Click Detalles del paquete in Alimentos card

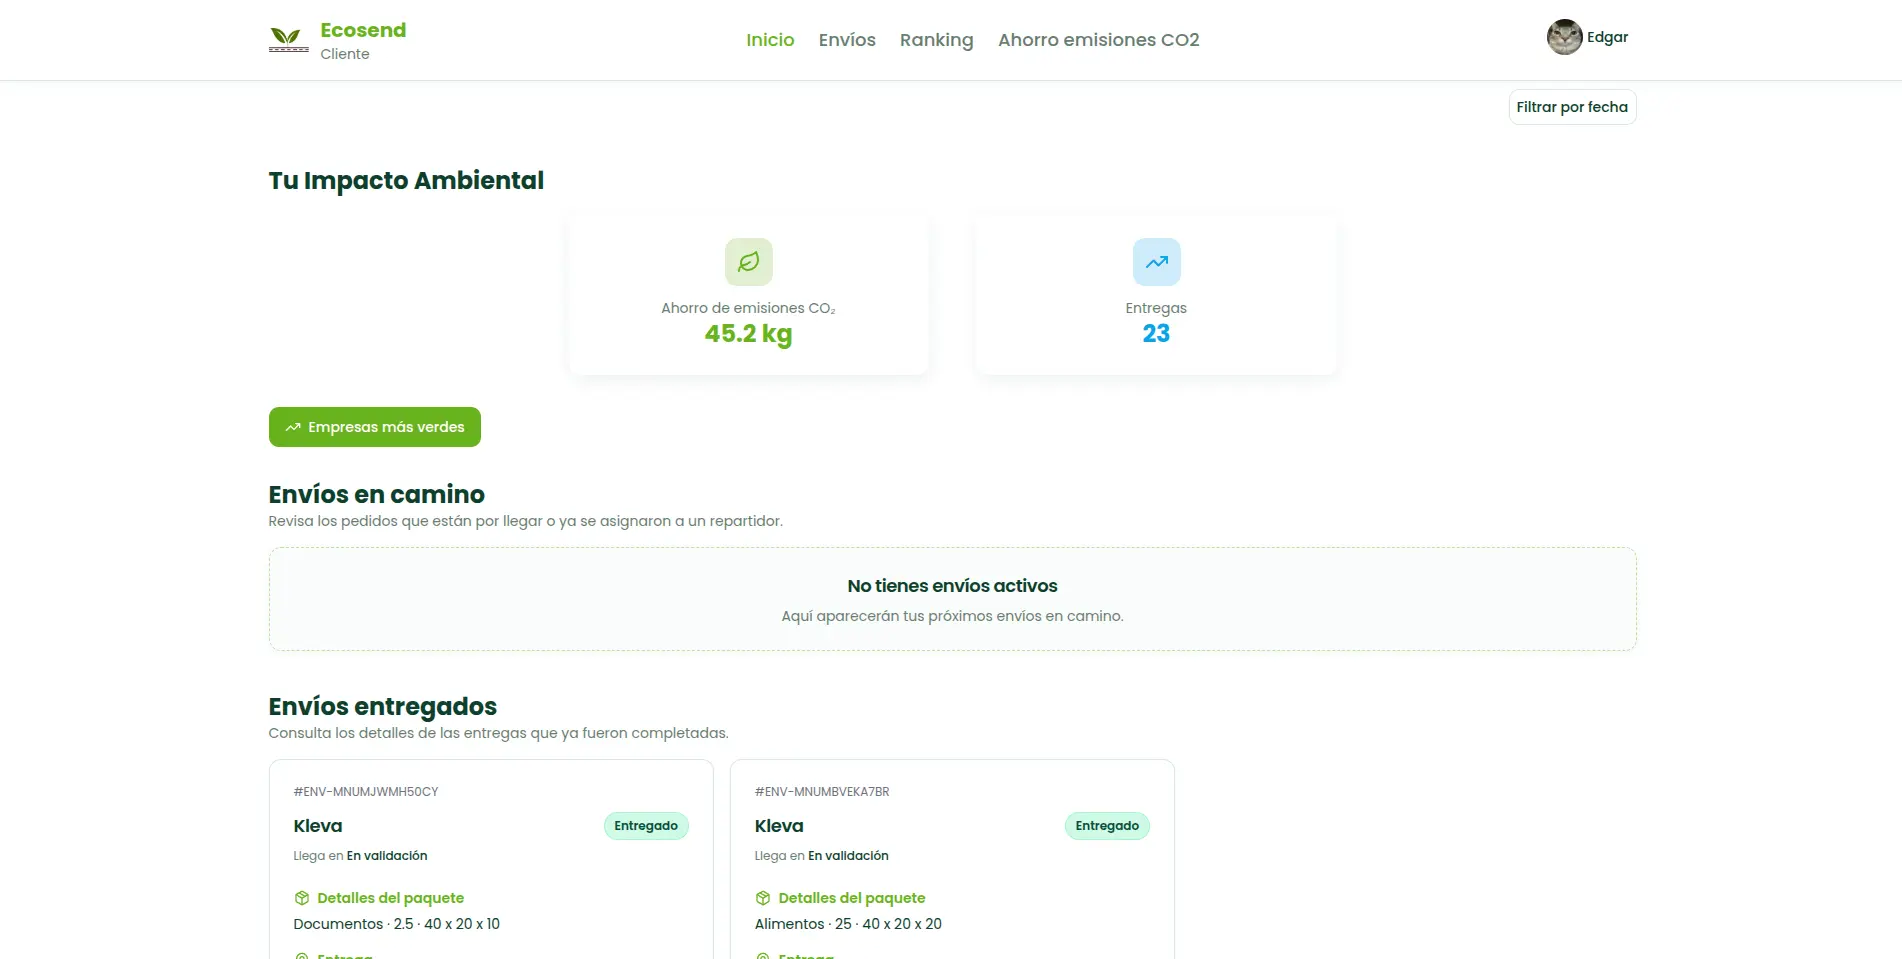(x=852, y=898)
